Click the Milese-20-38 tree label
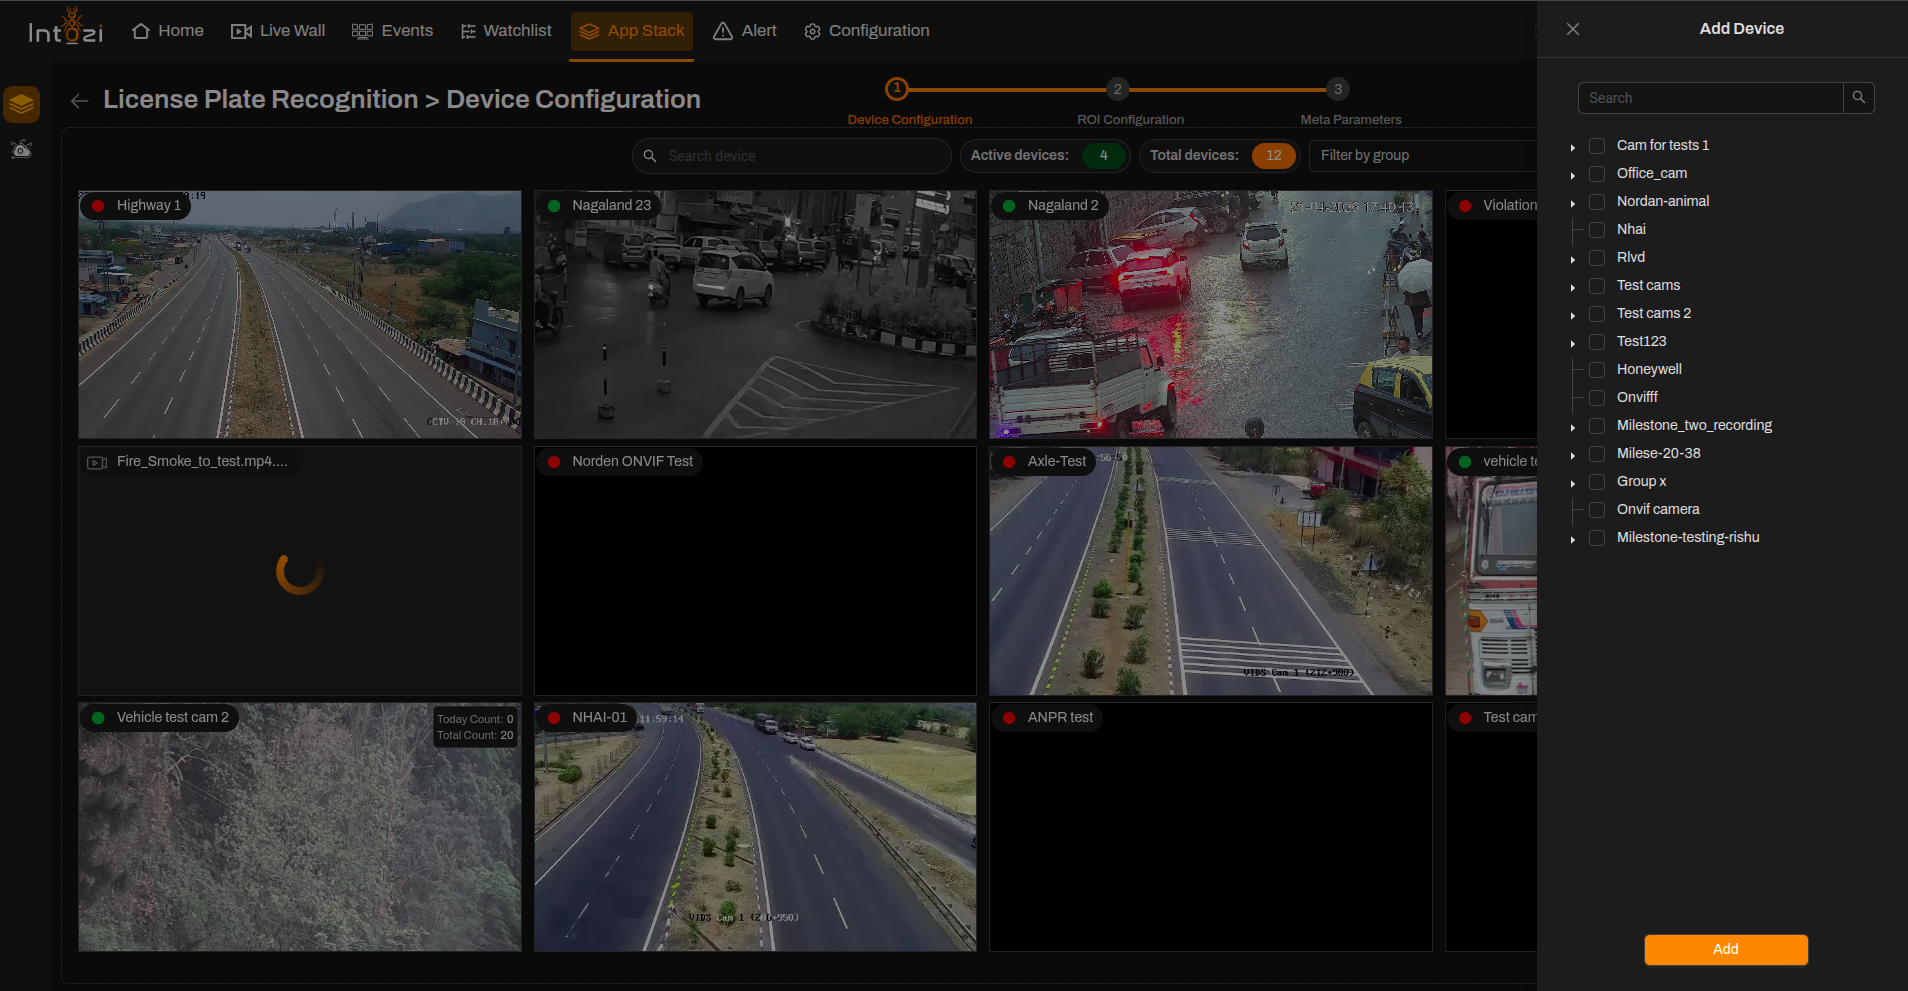The image size is (1908, 991). 1658,453
